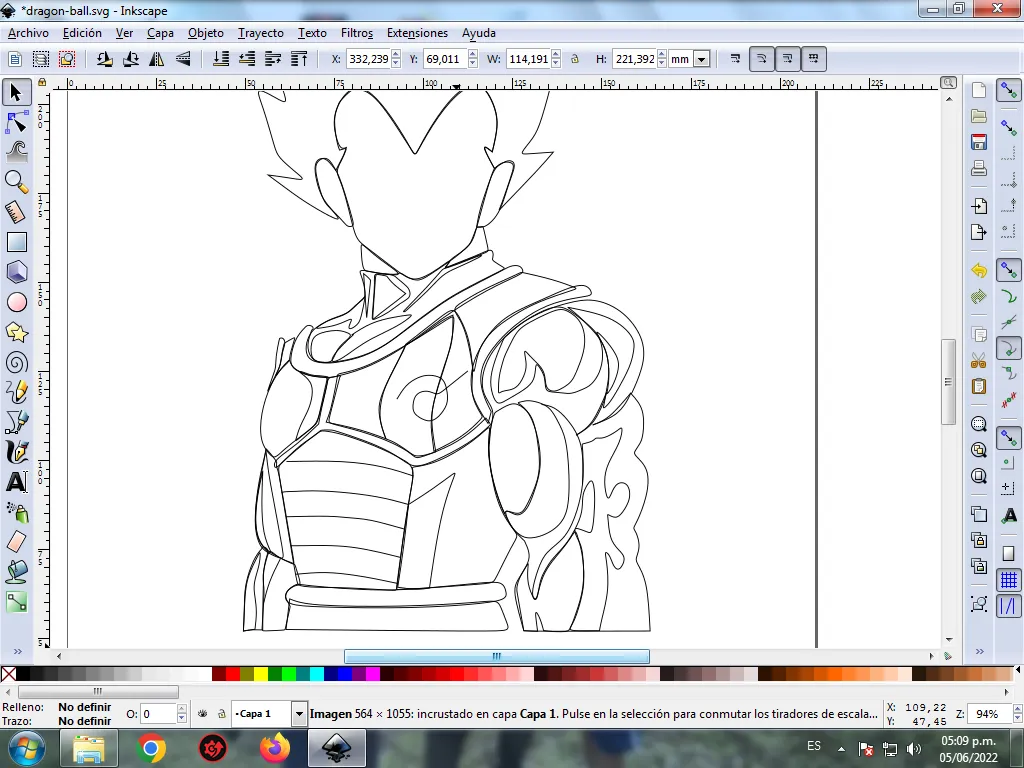Undo last action with yellow arrow

tap(978, 270)
